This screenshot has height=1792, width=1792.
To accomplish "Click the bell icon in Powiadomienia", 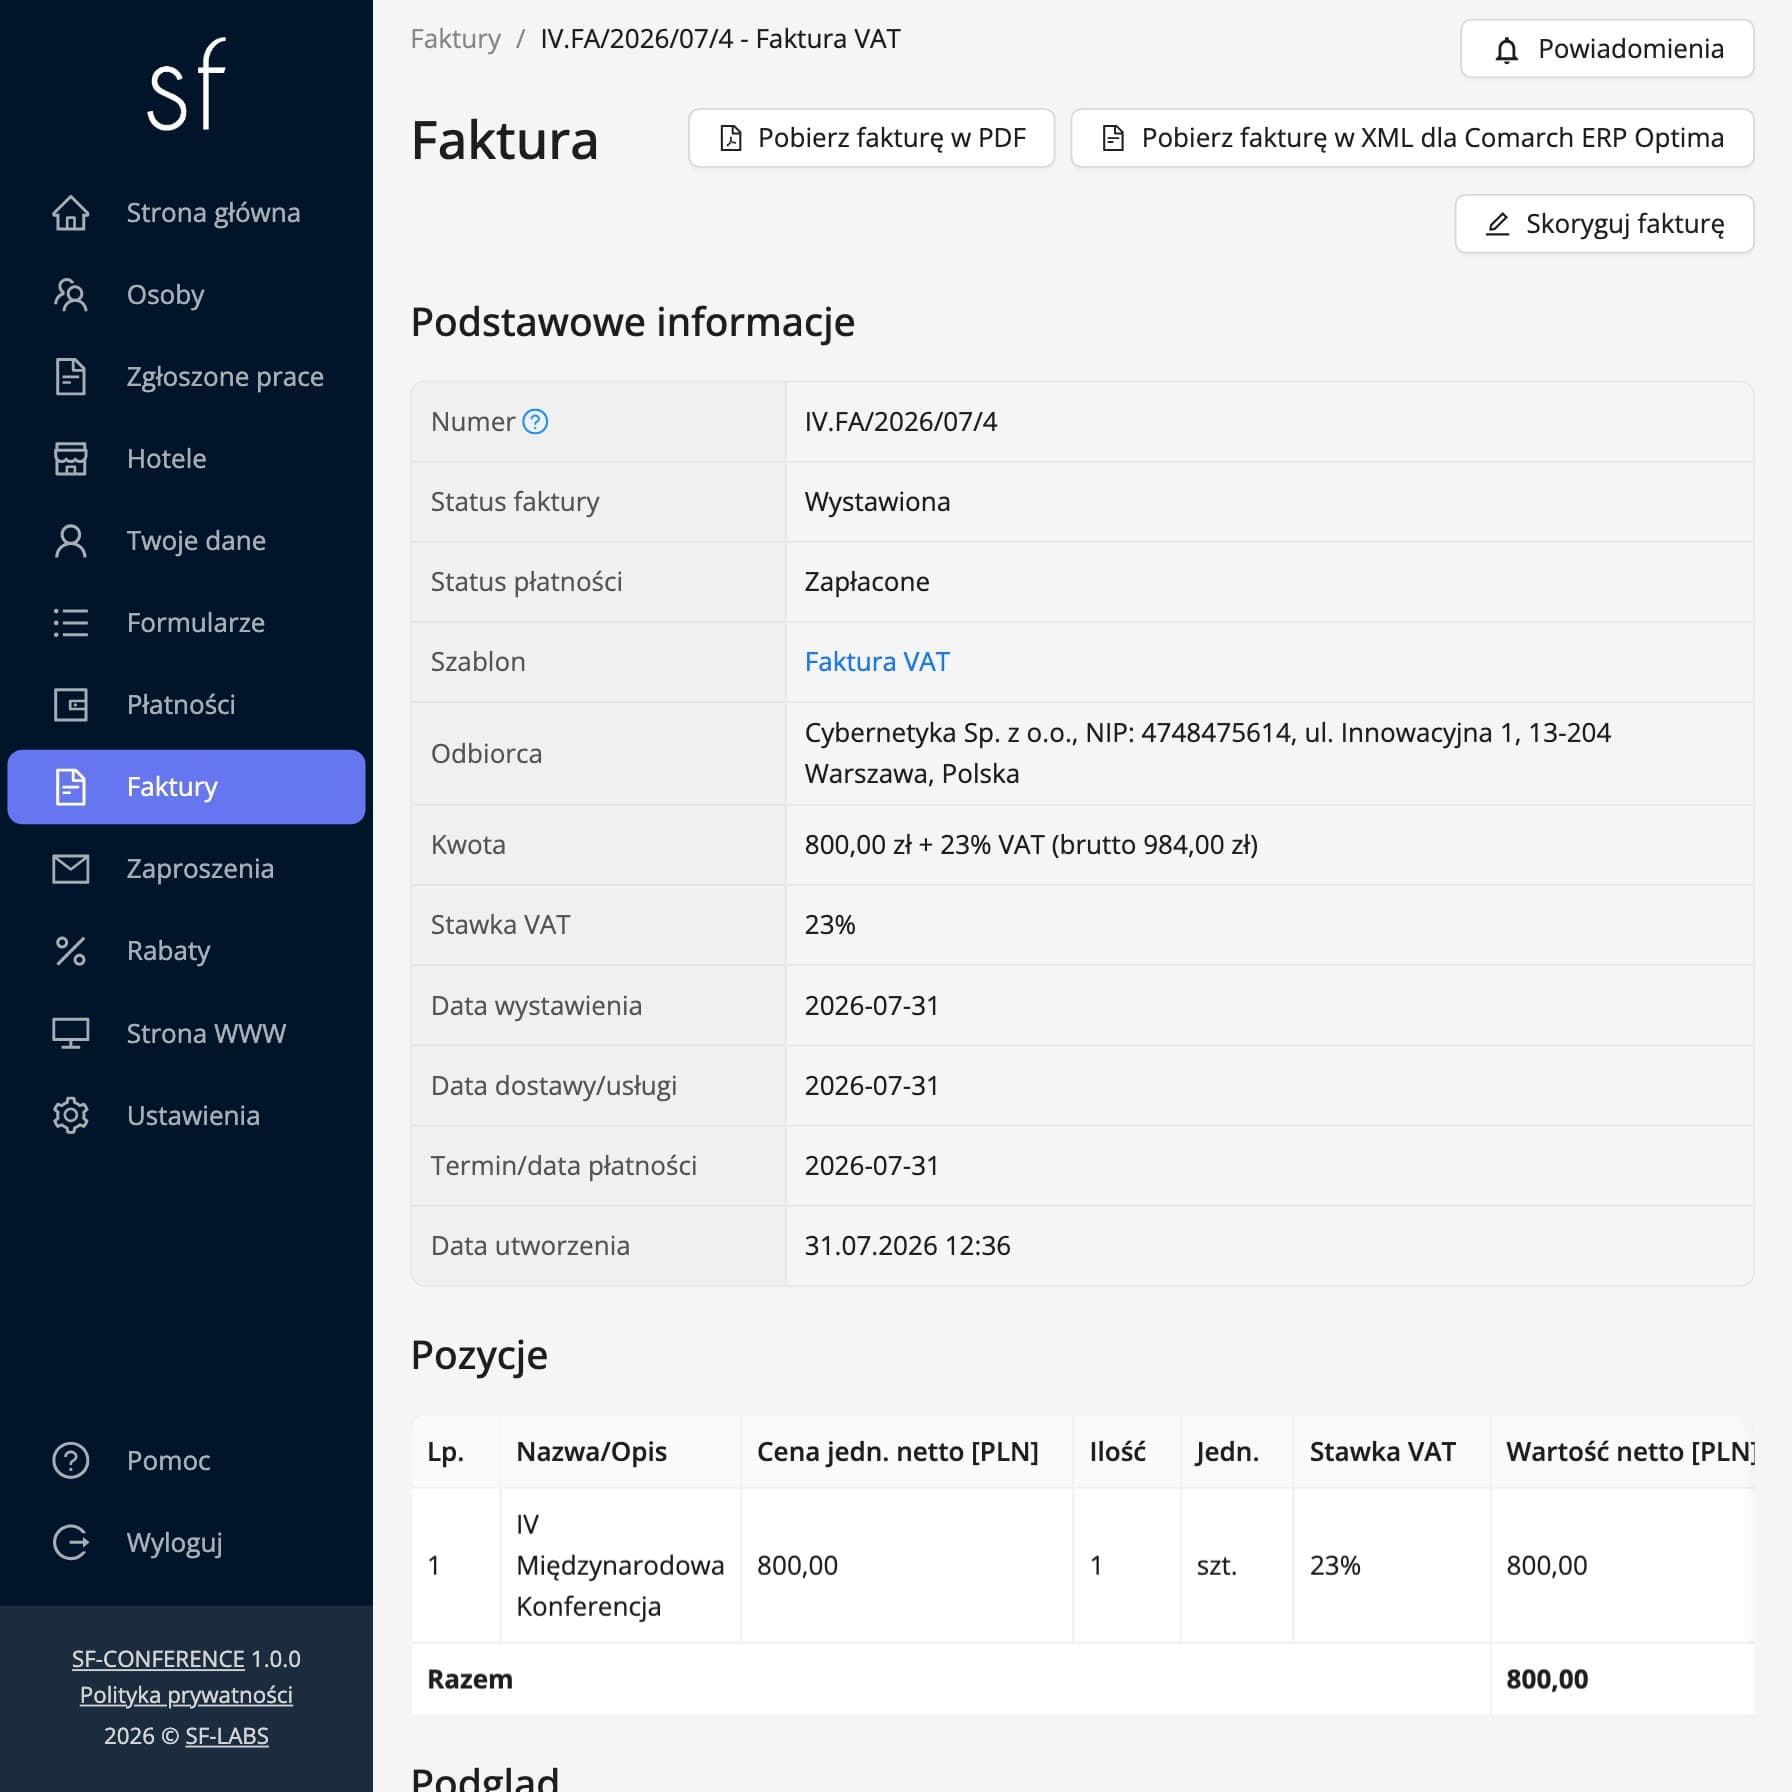I will [1506, 50].
